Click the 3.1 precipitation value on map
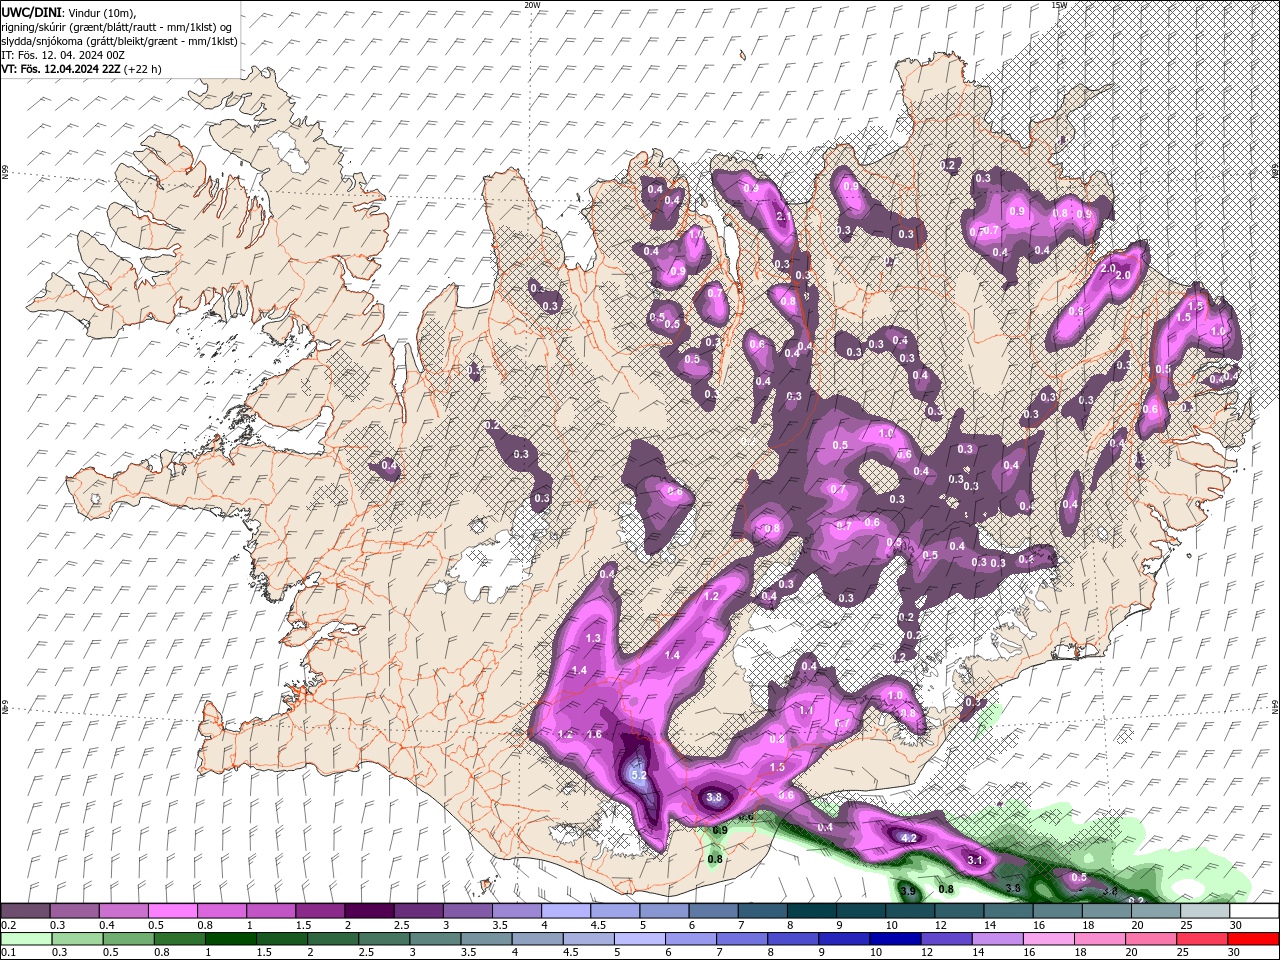1280x960 pixels. [x=977, y=860]
